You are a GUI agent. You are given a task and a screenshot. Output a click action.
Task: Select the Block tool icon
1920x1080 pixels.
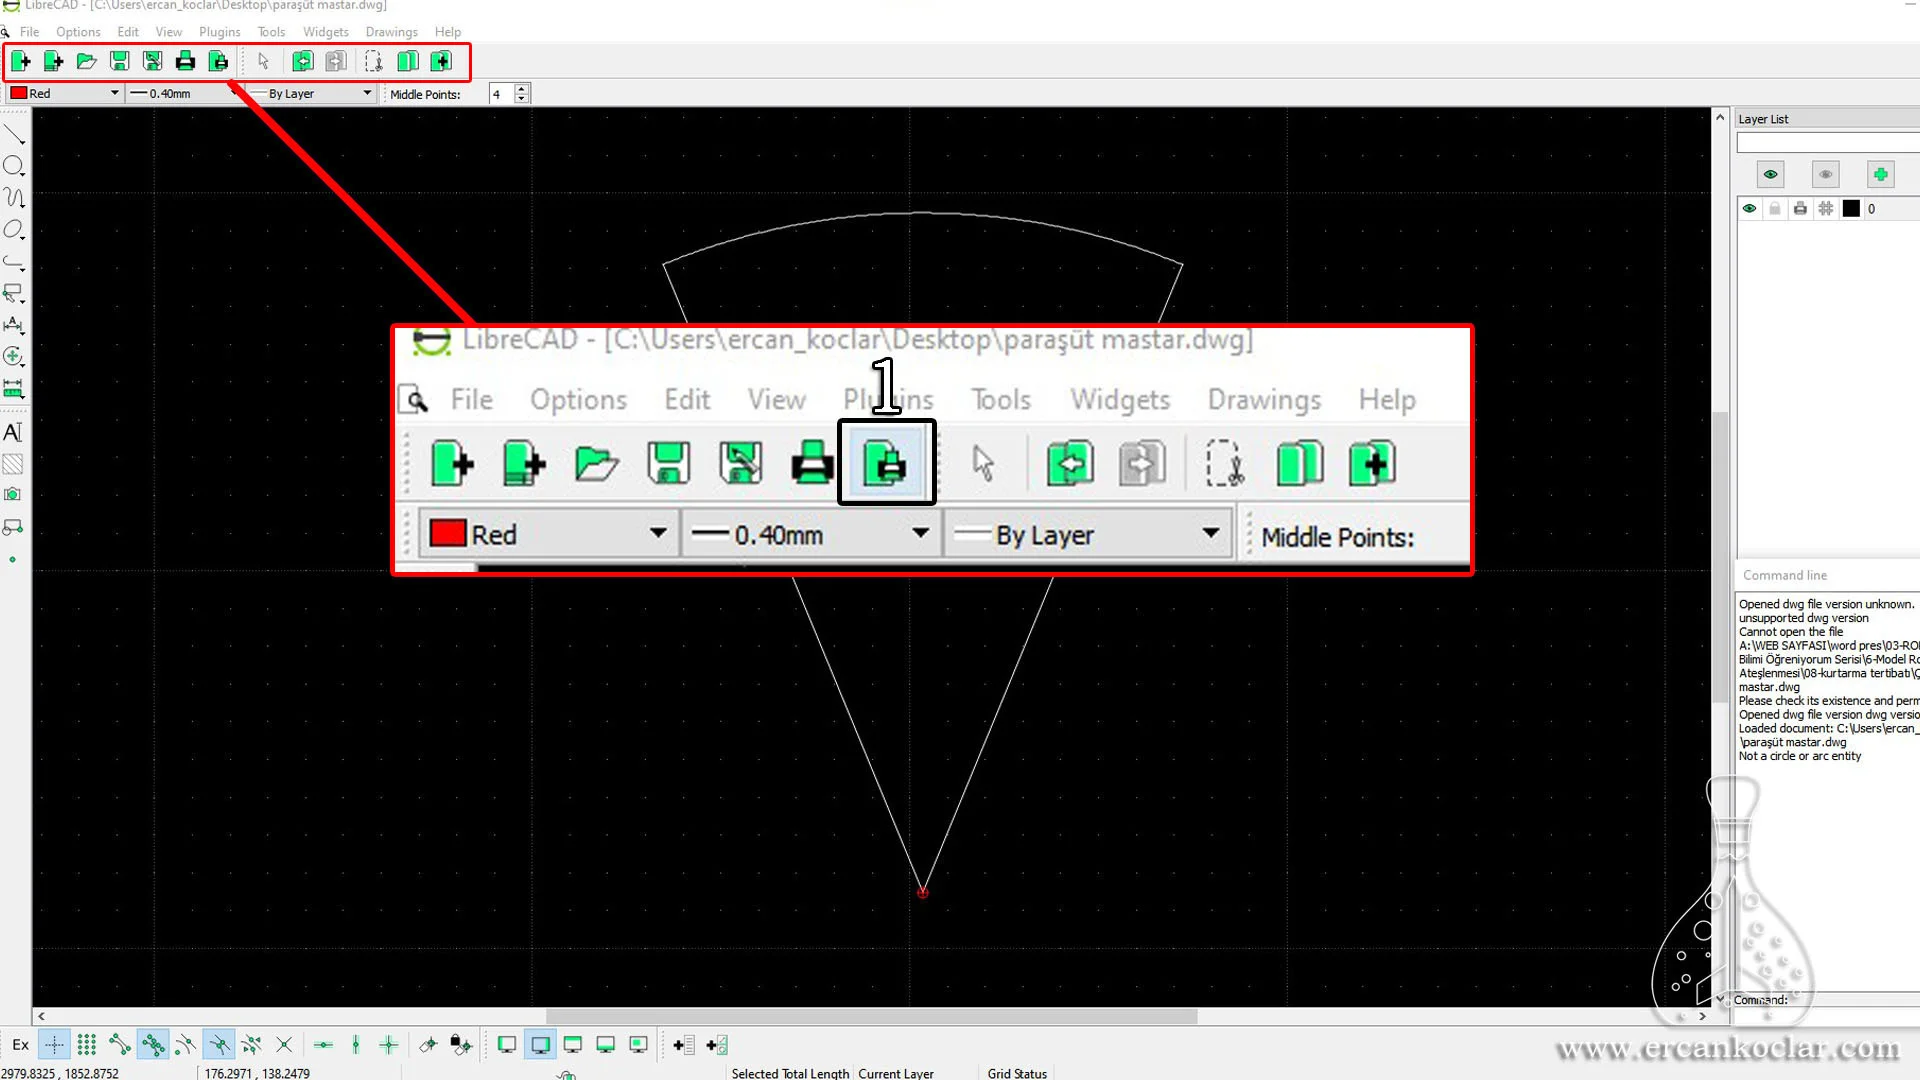point(13,527)
